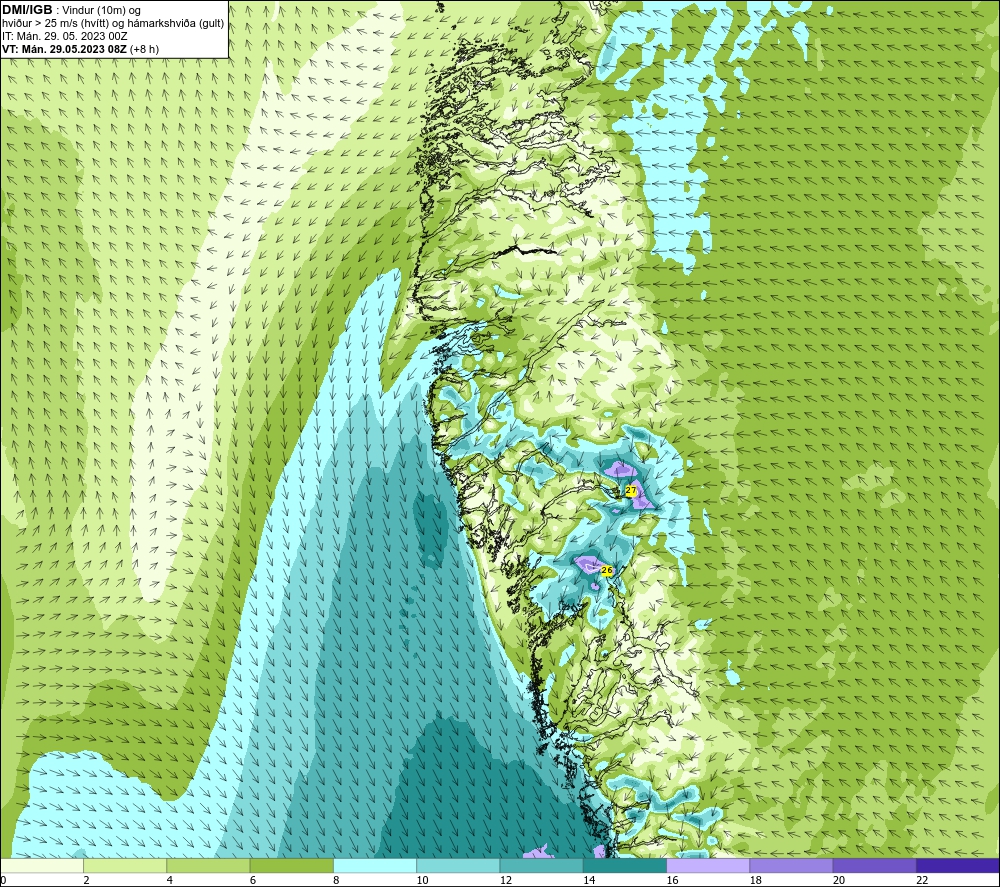Click the scale label 10
The height and width of the screenshot is (887, 1000).
click(x=423, y=880)
